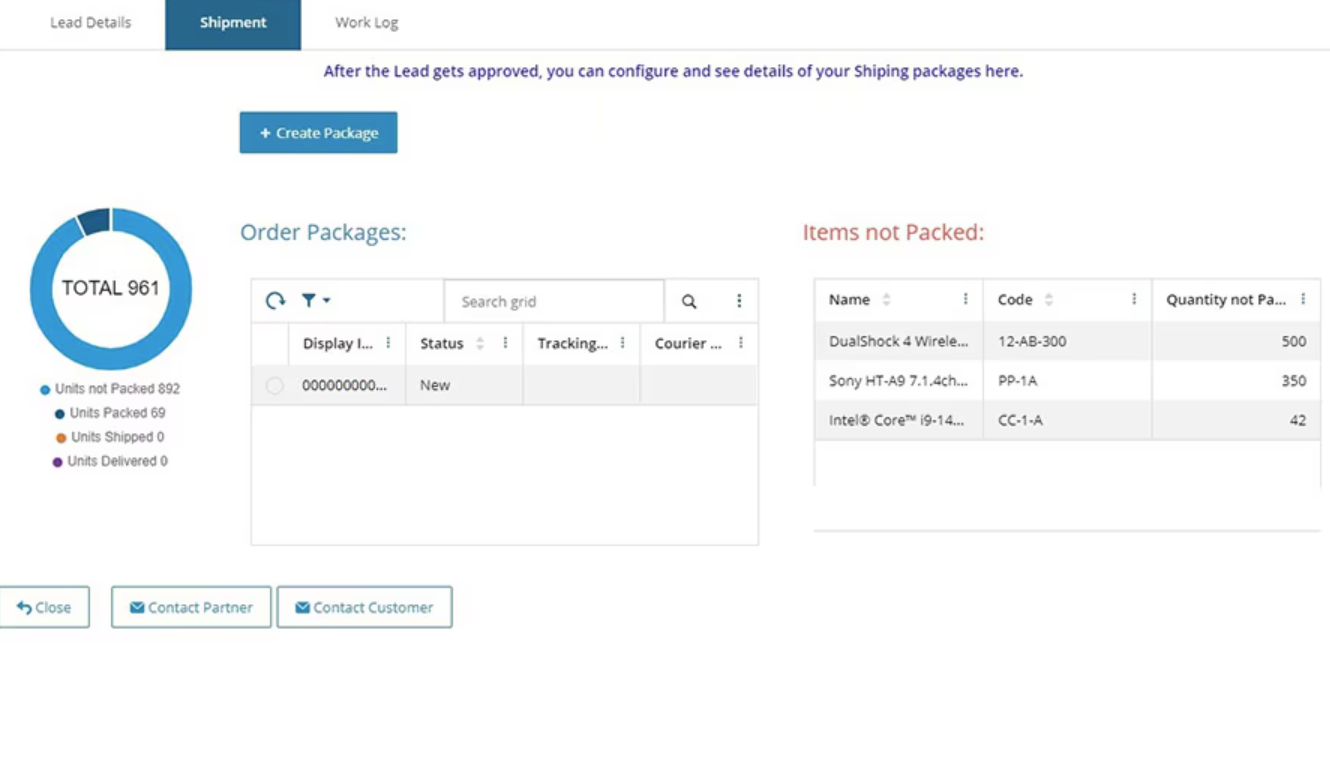Image resolution: width=1330 pixels, height=760 pixels.
Task: Open the Tracking column menu
Action: (x=623, y=343)
